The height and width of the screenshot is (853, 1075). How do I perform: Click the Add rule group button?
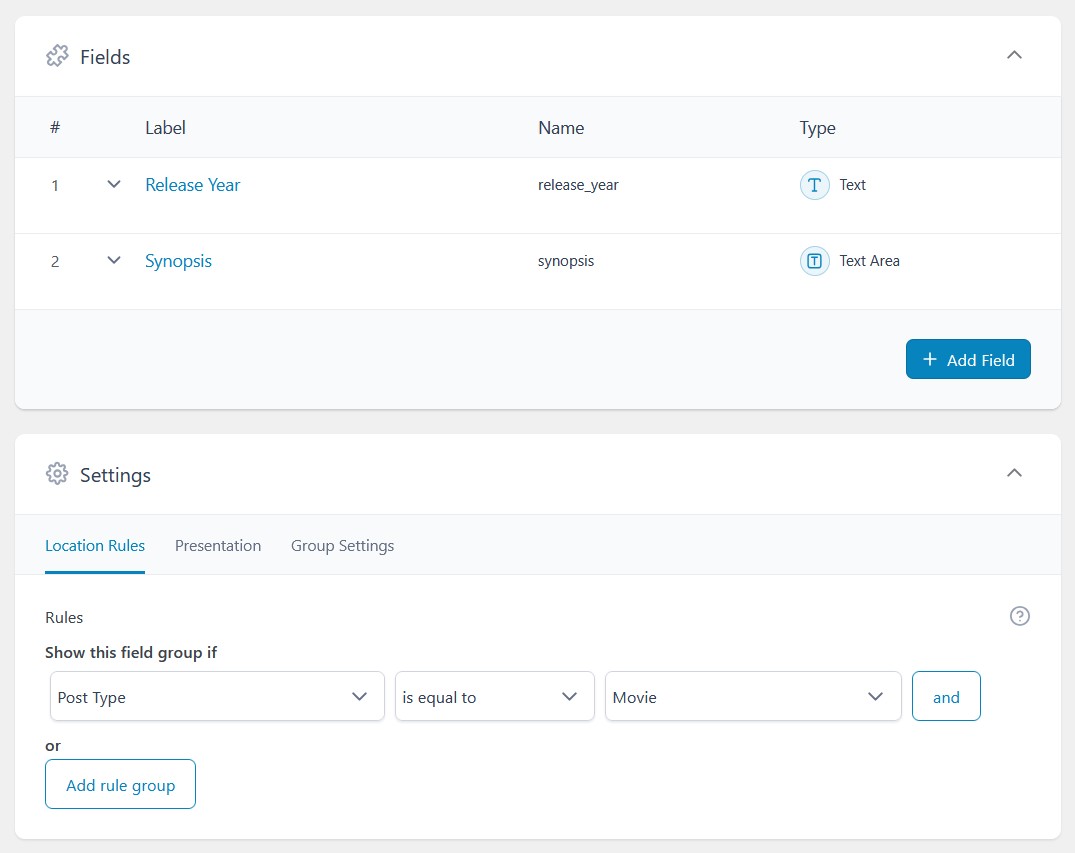click(120, 784)
